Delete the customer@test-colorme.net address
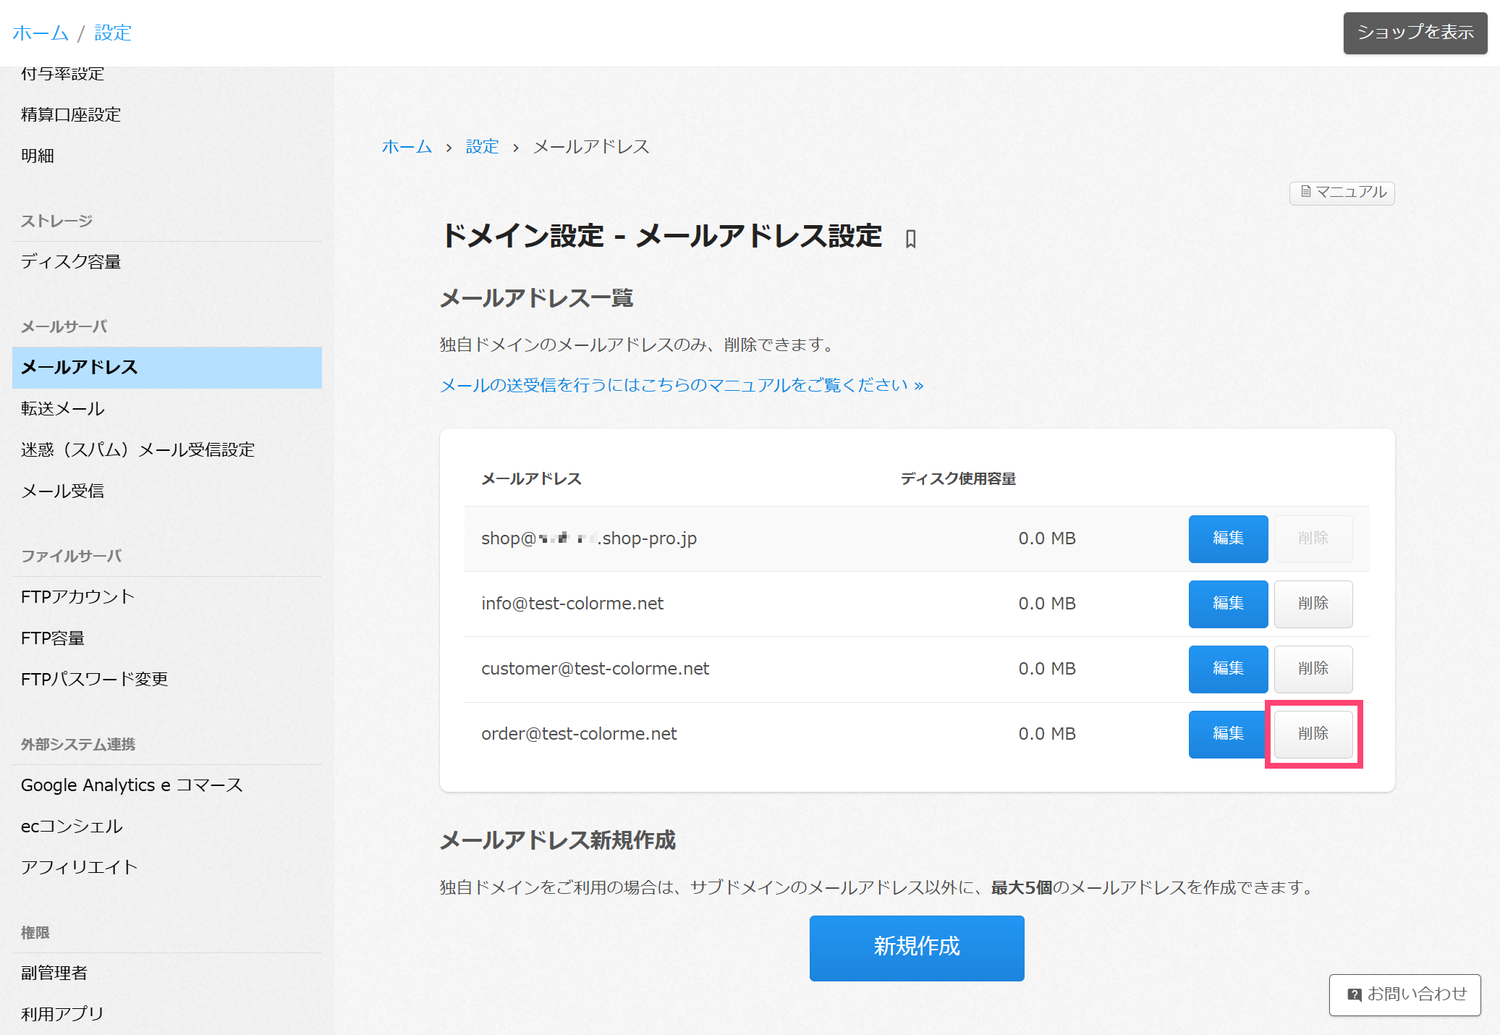Image resolution: width=1500 pixels, height=1035 pixels. pos(1312,669)
